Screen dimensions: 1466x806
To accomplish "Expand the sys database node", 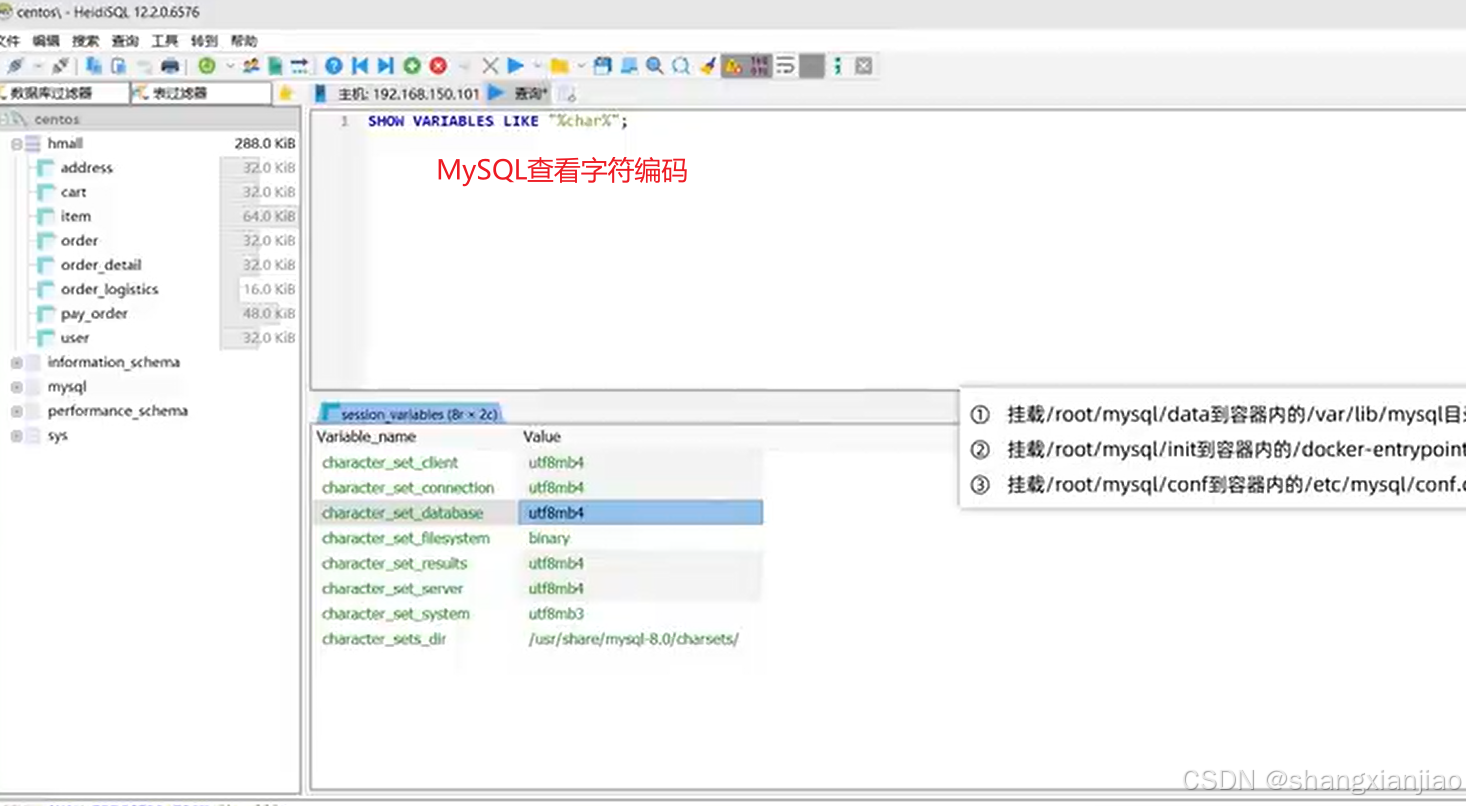I will (16, 436).
